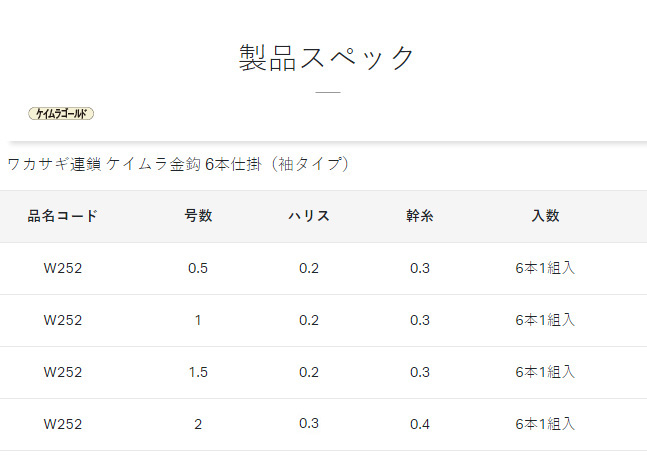Click ハリス 0.3 in the last row
The height and width of the screenshot is (458, 647).
309,423
